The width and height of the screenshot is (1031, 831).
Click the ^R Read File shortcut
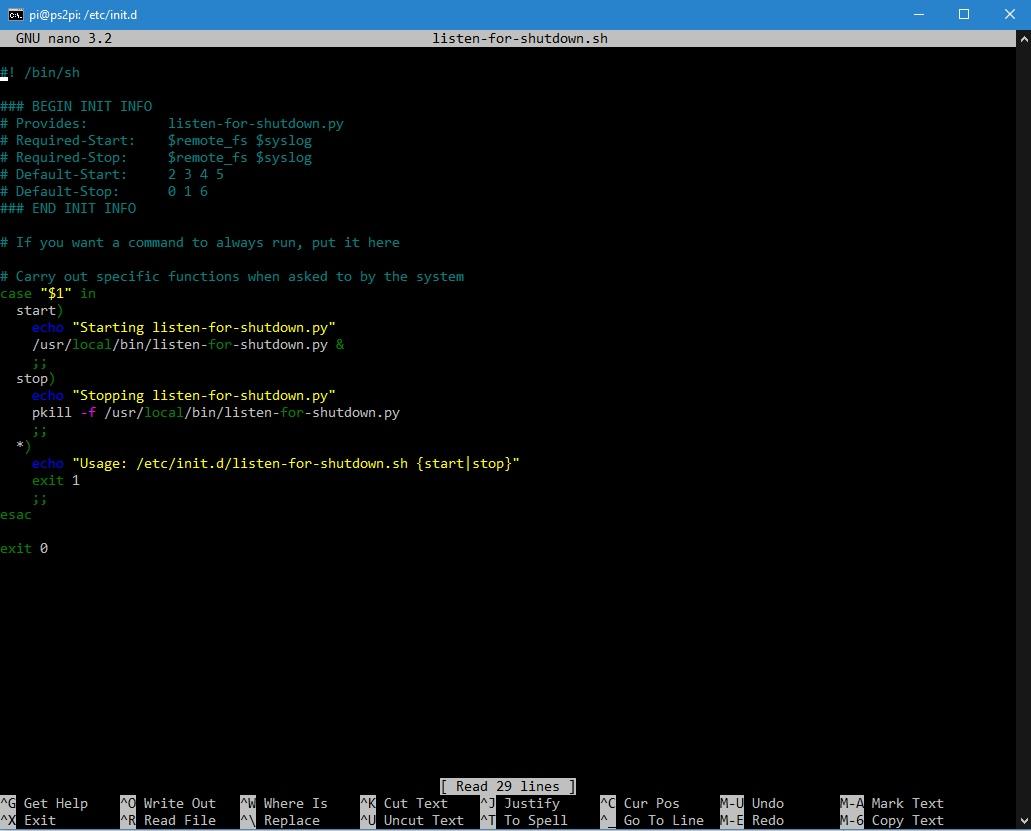point(168,820)
